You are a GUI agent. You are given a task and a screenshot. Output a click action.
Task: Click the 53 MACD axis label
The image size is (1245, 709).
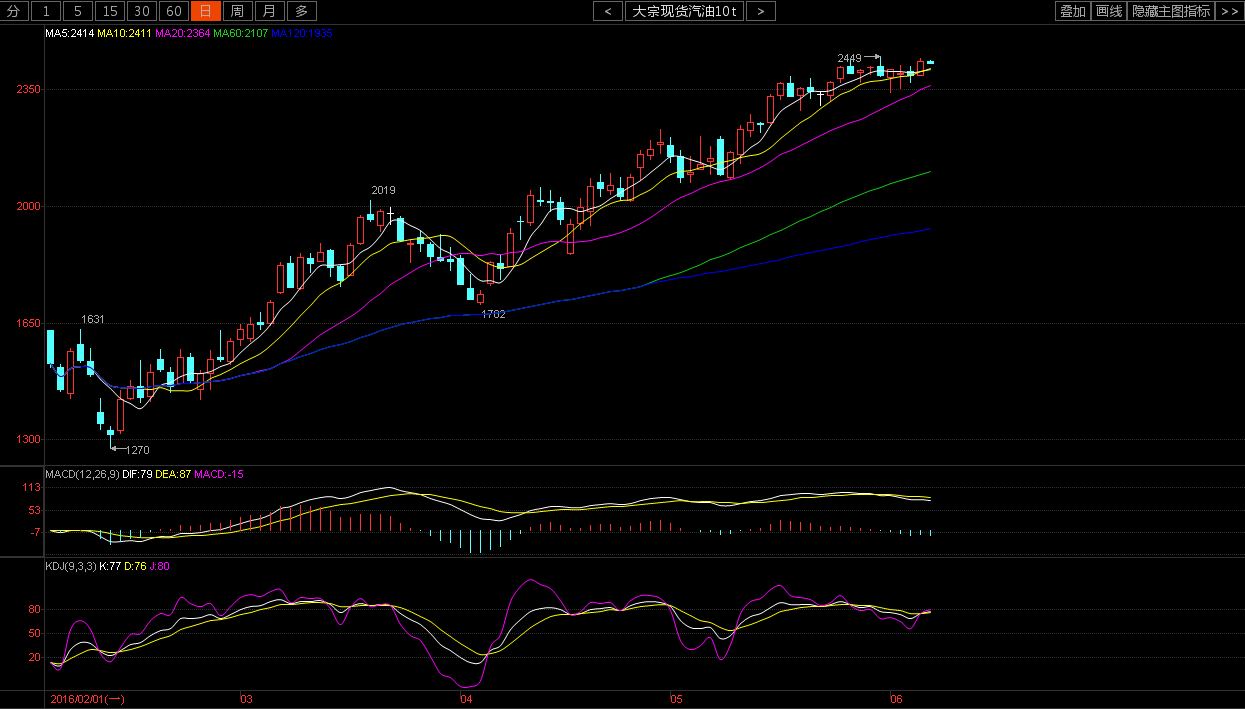(34, 511)
